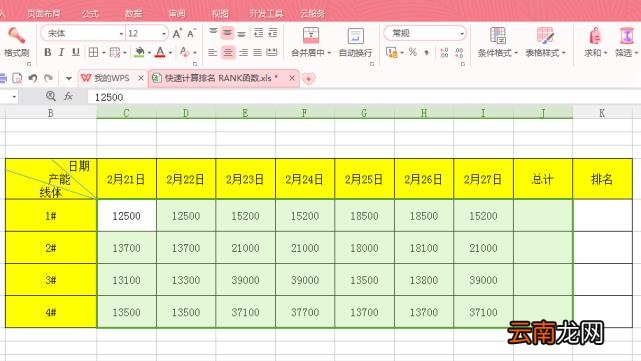This screenshot has height=361, width=641.
Task: Select the Format Painter (格式刷) tool
Action: point(17,42)
